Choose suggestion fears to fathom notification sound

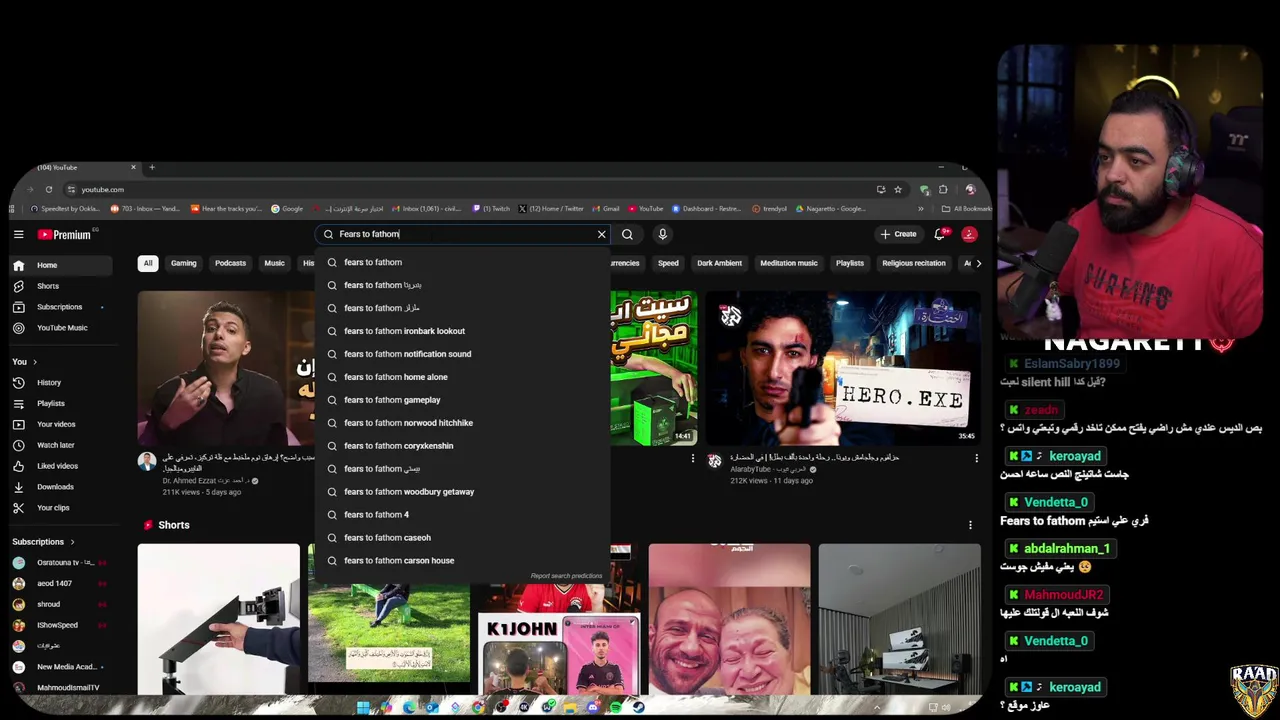[462, 354]
